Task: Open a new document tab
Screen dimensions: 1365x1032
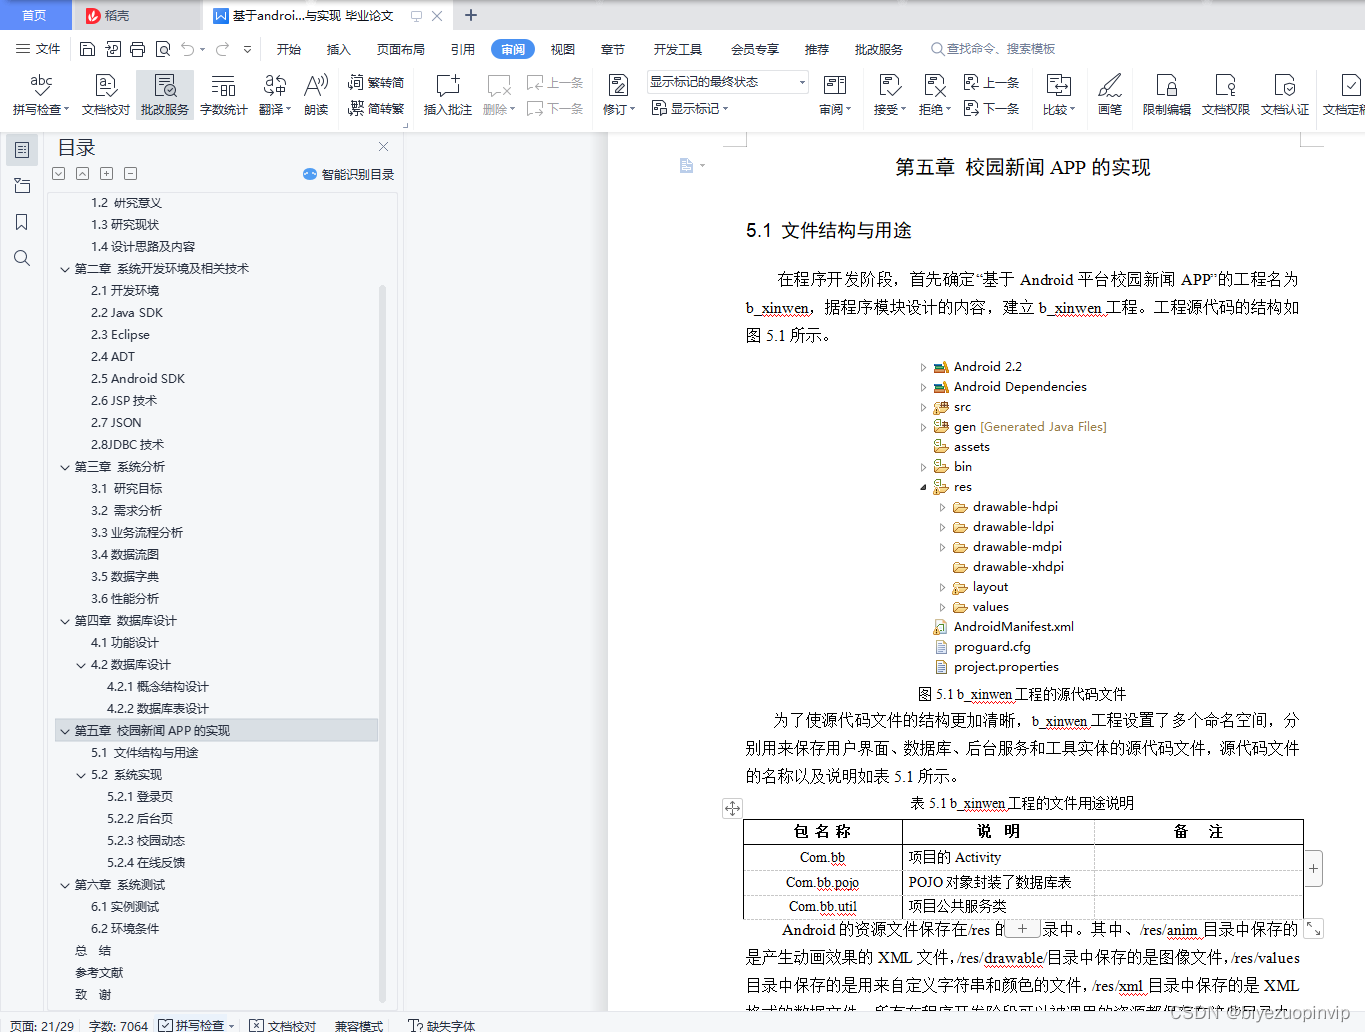Action: [x=471, y=15]
